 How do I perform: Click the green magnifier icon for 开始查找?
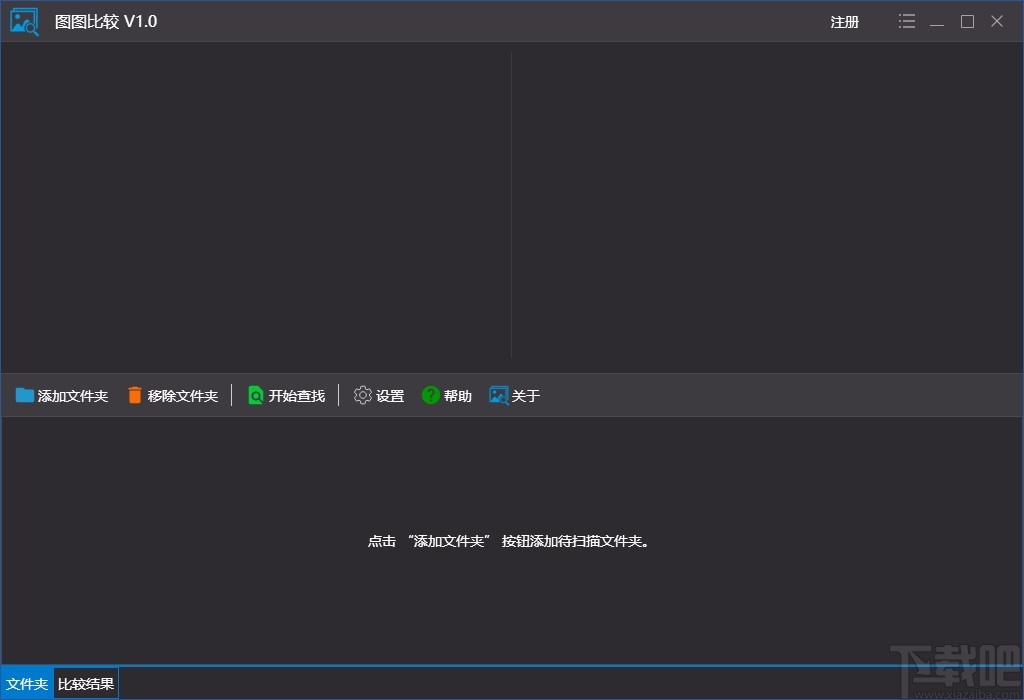[x=256, y=395]
